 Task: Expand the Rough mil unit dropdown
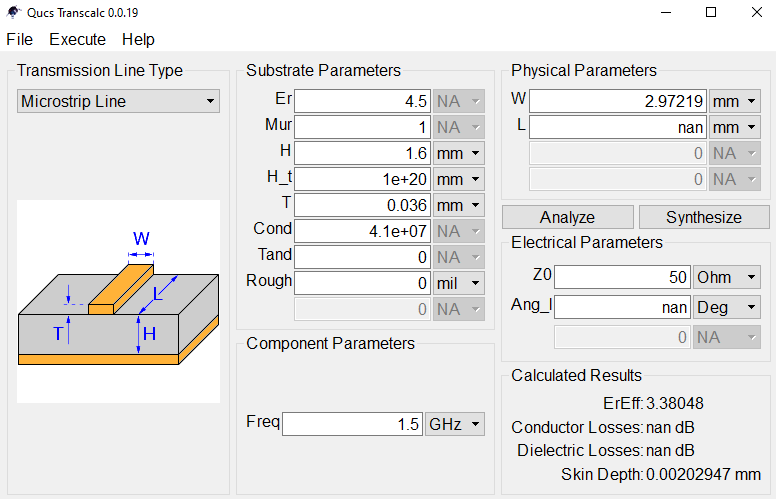click(459, 283)
